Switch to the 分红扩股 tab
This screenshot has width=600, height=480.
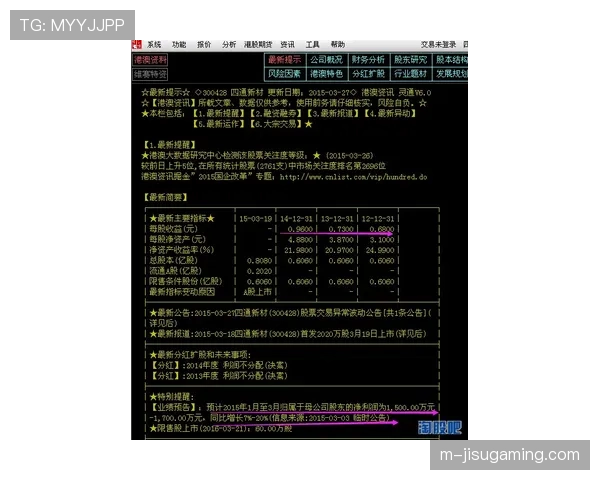click(368, 74)
